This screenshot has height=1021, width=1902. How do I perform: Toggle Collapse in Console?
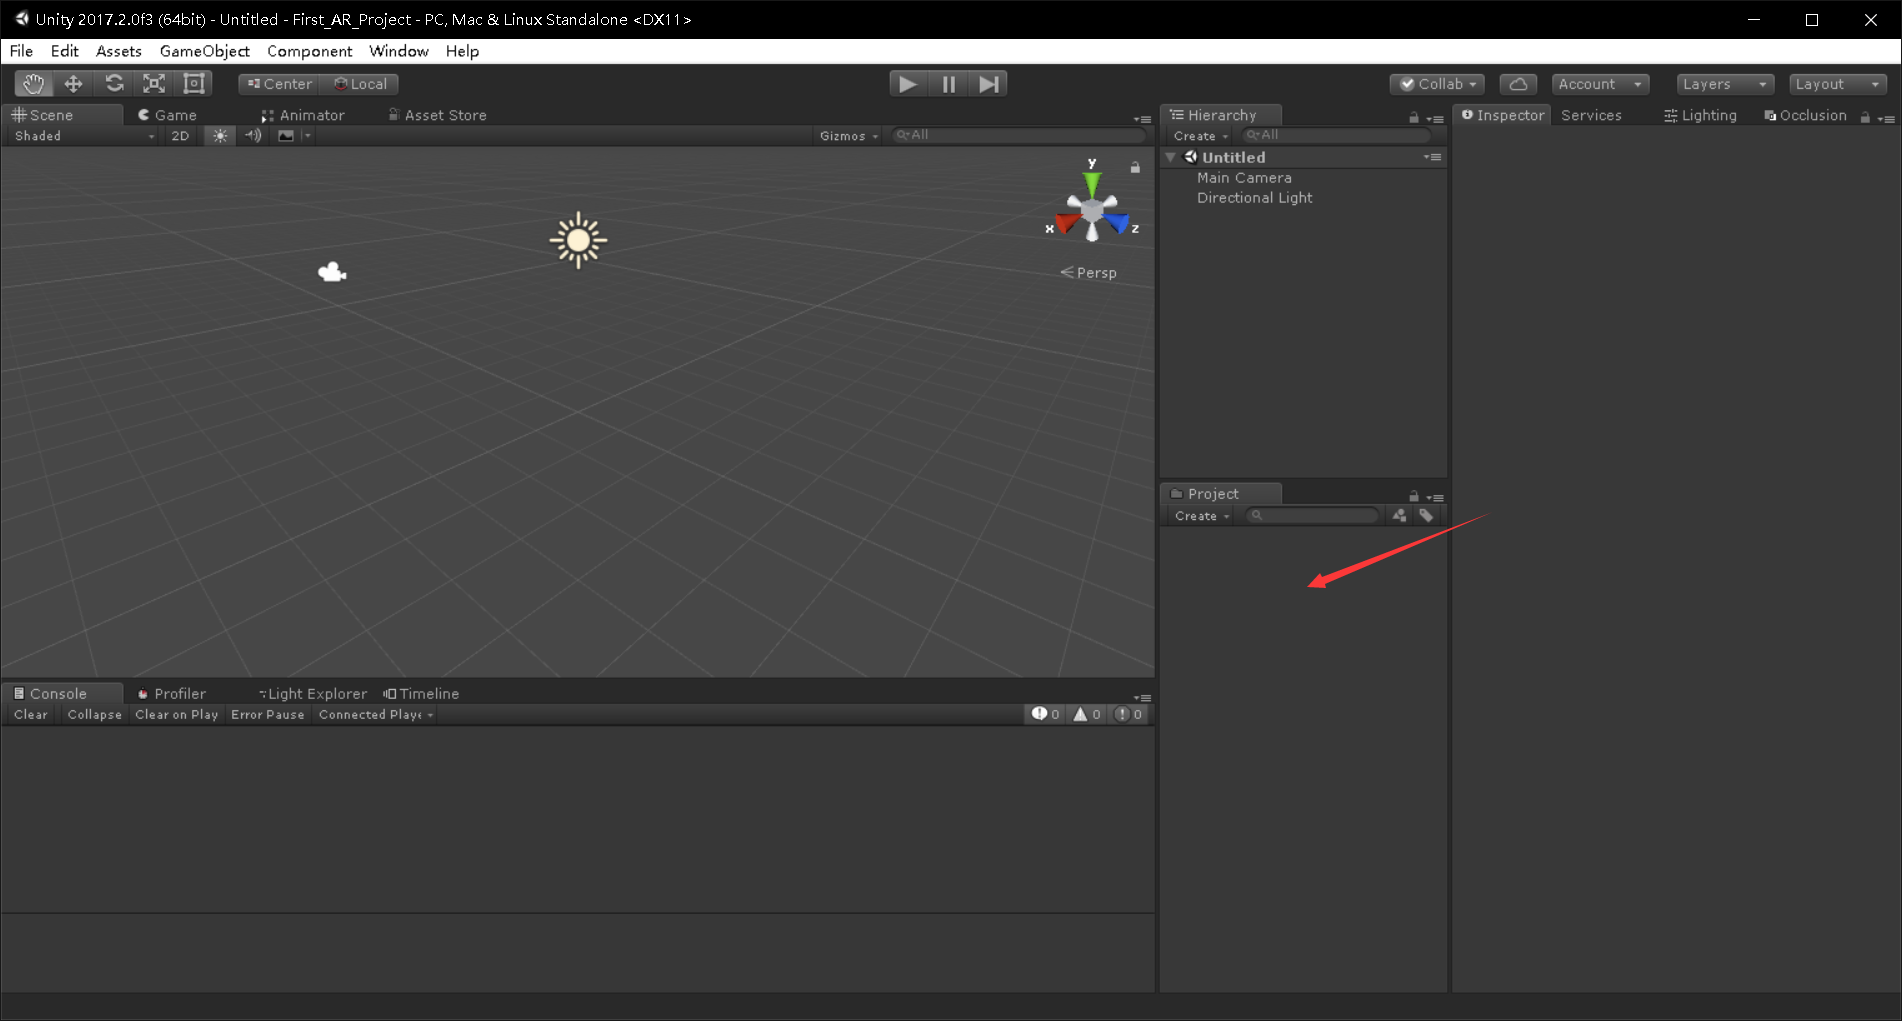[95, 715]
